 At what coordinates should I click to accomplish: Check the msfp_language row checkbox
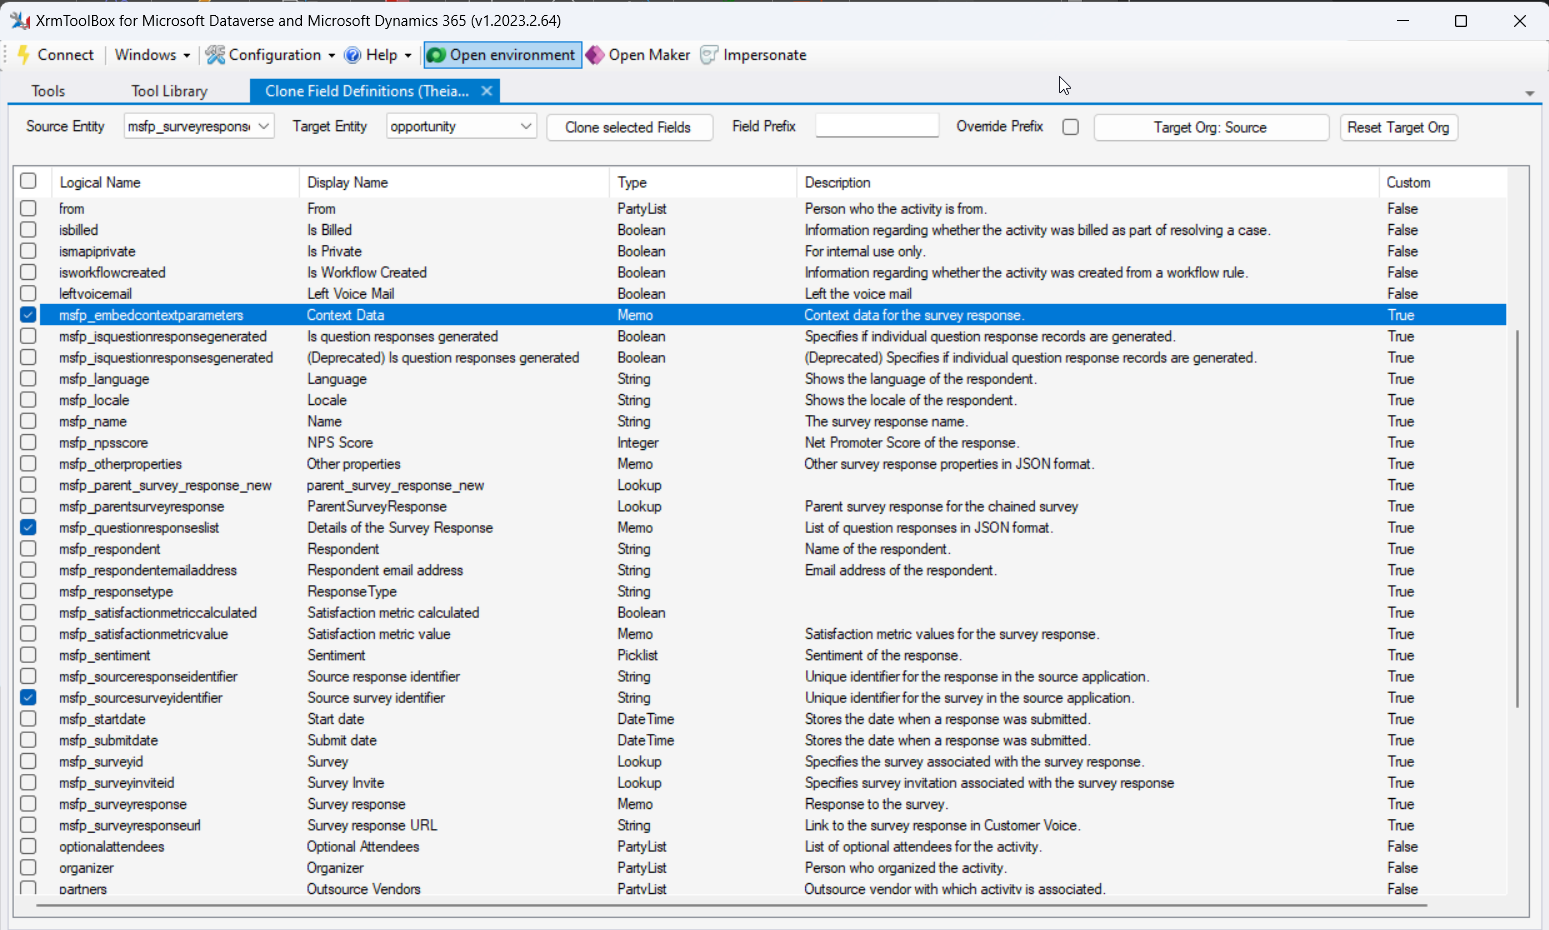pyautogui.click(x=28, y=379)
